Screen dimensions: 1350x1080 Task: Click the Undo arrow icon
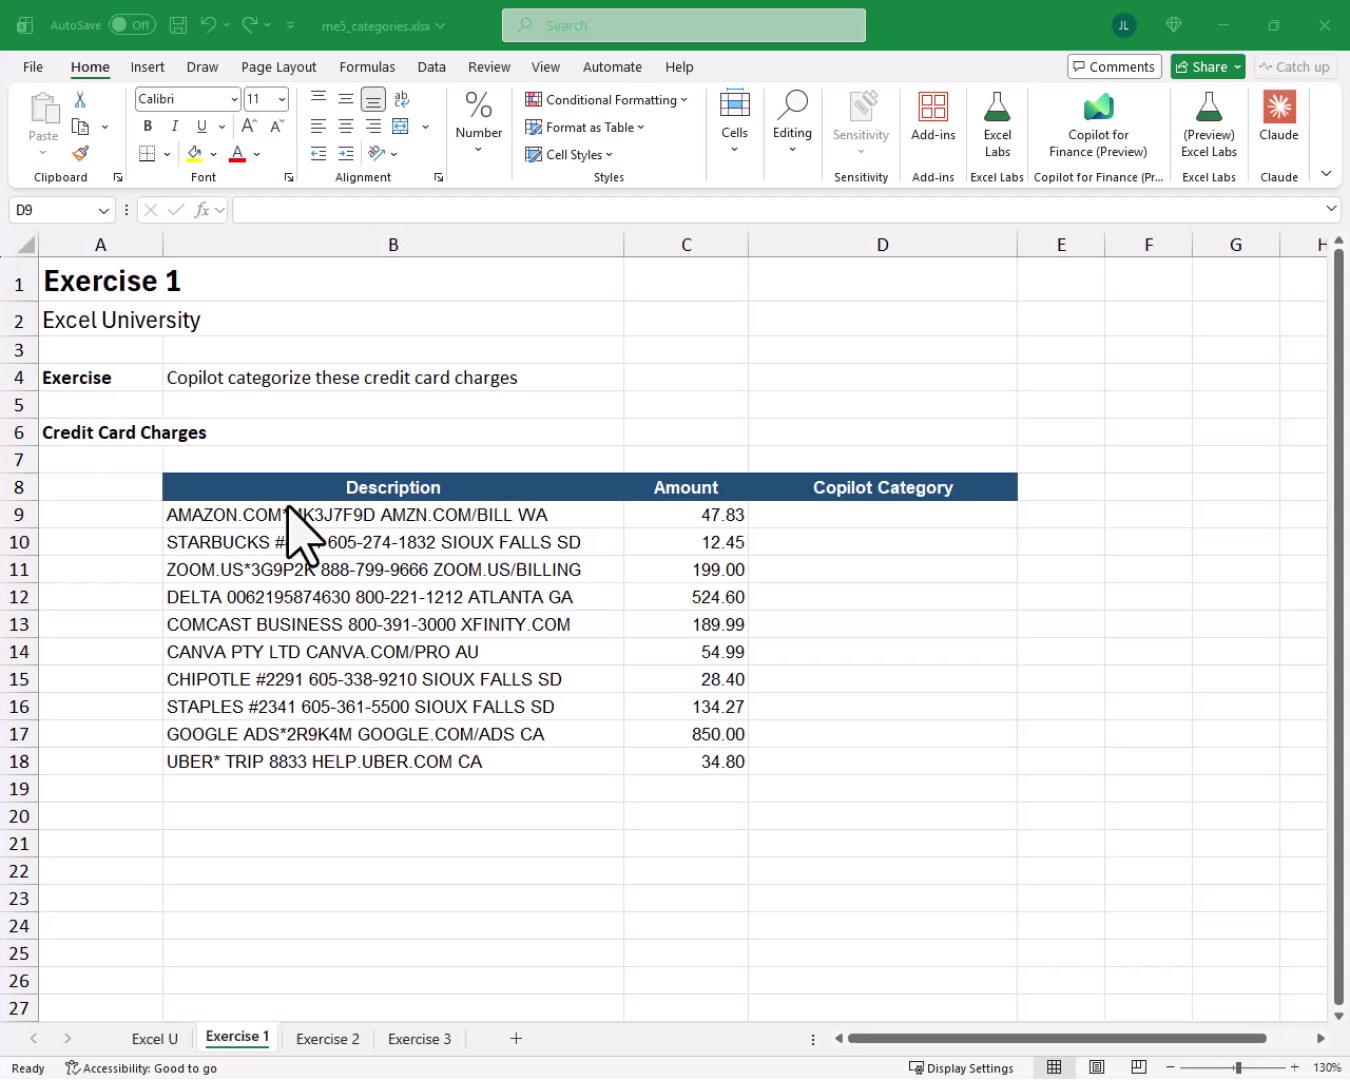208,25
